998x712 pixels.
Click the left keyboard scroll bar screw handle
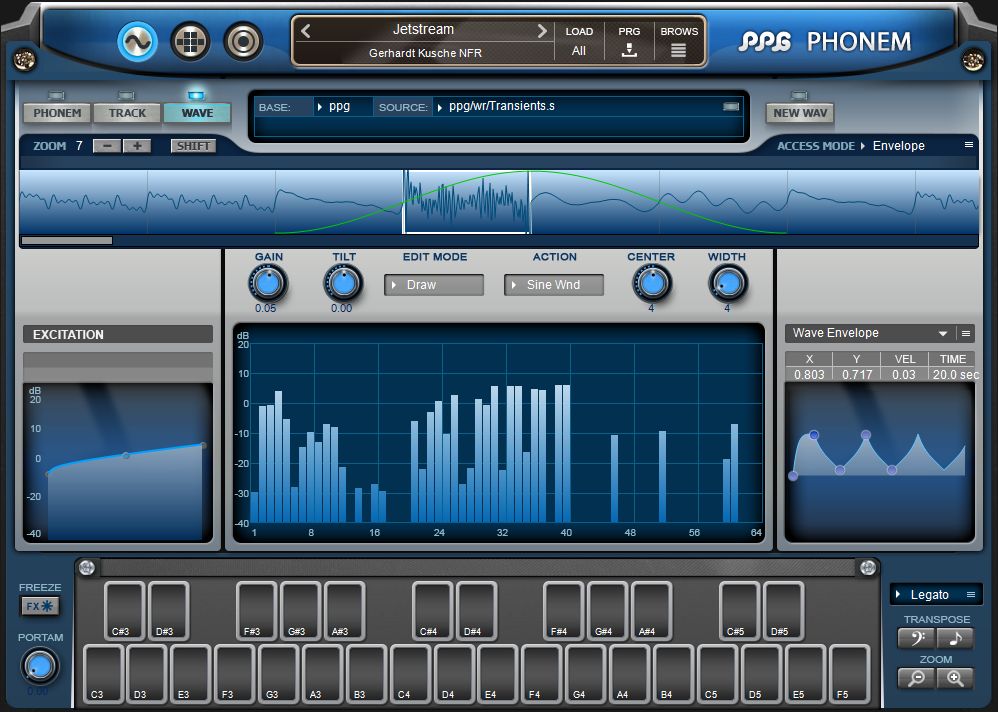(87, 568)
